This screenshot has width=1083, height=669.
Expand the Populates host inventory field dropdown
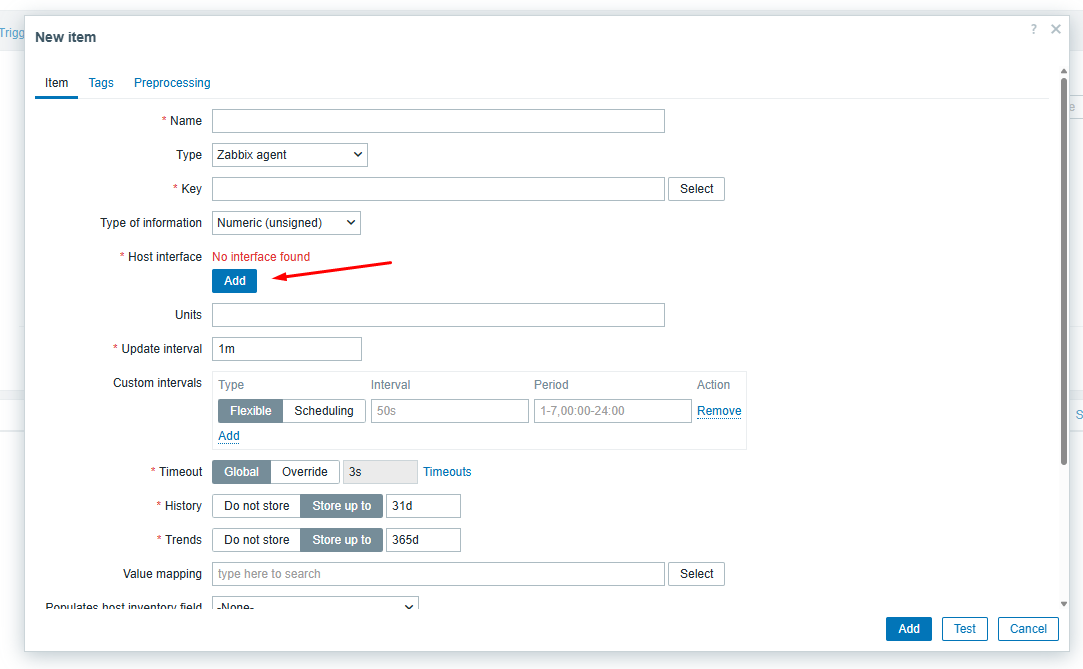point(315,606)
